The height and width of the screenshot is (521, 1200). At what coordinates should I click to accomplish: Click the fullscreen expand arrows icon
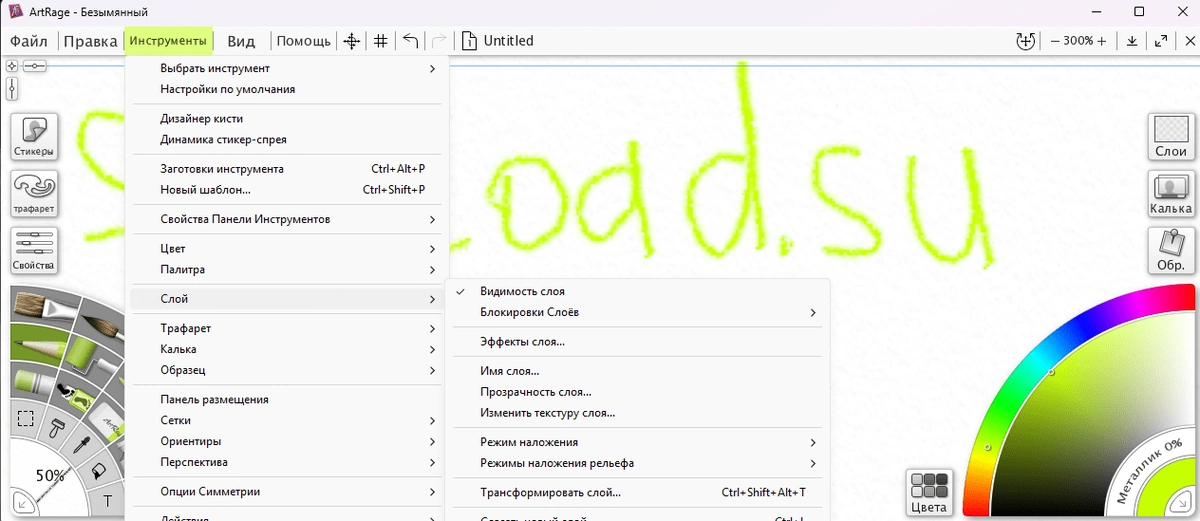pos(1161,41)
